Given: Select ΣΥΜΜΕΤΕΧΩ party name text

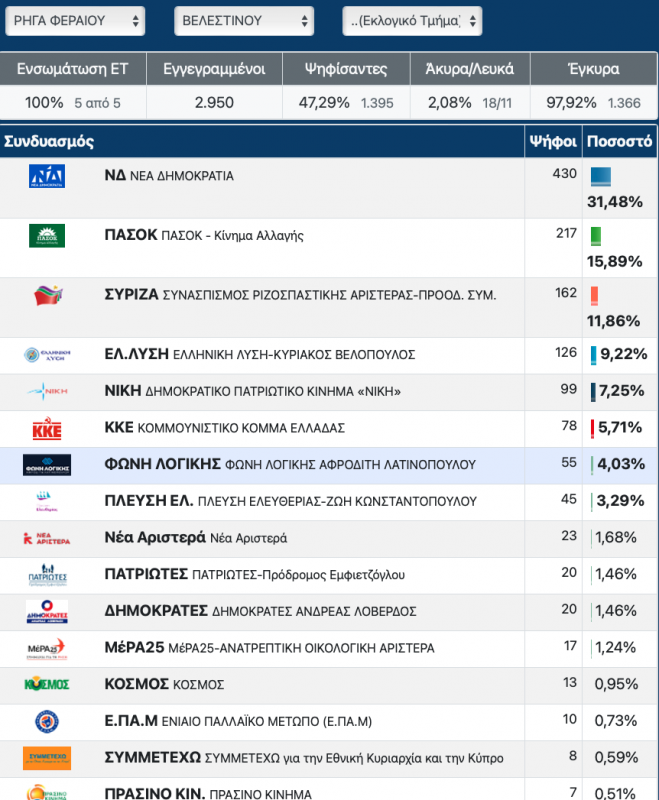Looking at the screenshot, I should 304,758.
